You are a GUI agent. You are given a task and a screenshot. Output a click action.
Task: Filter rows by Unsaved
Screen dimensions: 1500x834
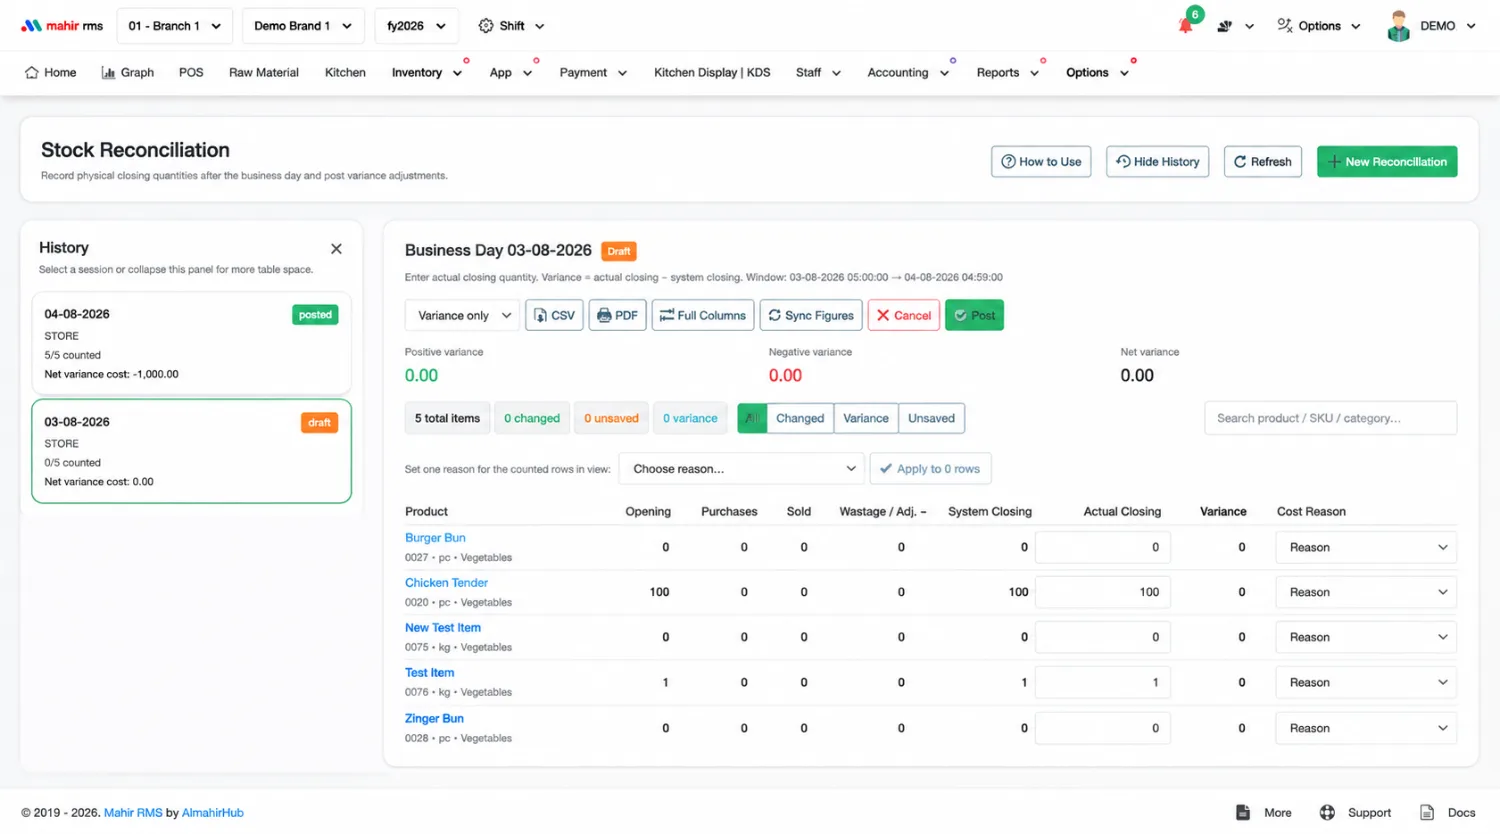click(931, 418)
